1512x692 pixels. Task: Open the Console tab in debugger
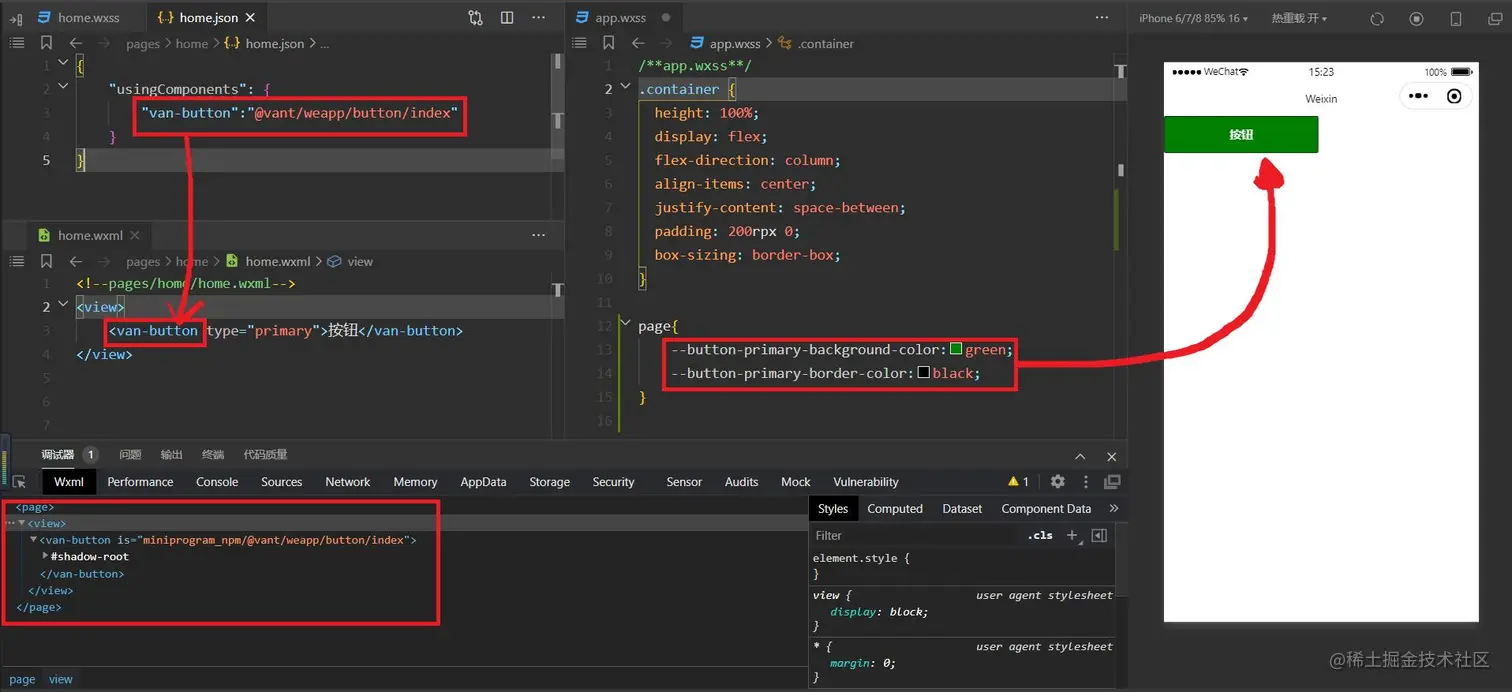pos(217,482)
